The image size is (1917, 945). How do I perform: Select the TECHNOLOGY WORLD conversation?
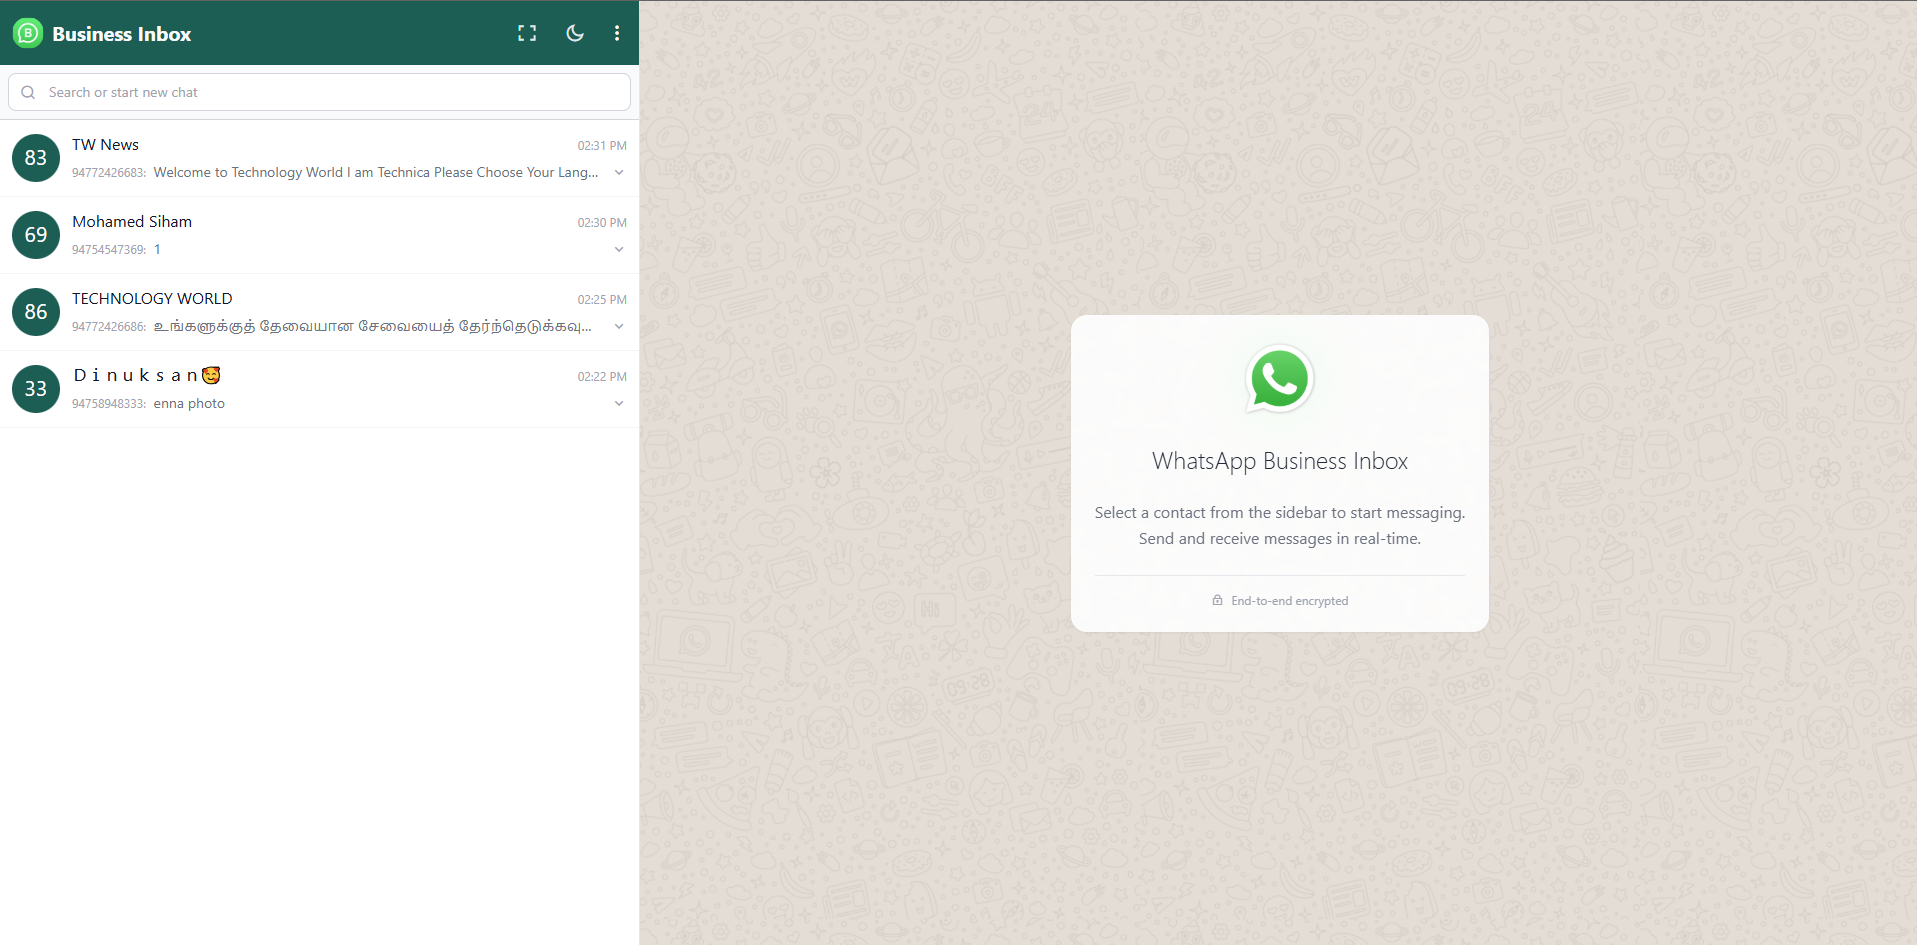[300, 312]
